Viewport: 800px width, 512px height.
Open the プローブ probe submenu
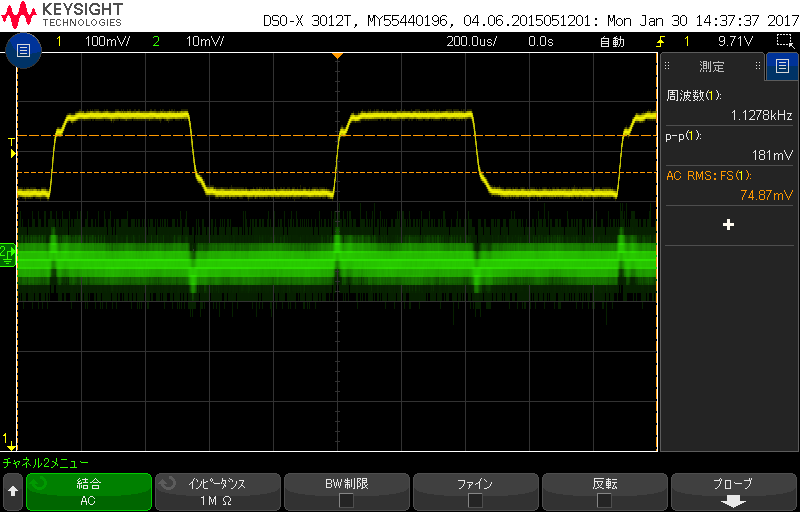[733, 492]
